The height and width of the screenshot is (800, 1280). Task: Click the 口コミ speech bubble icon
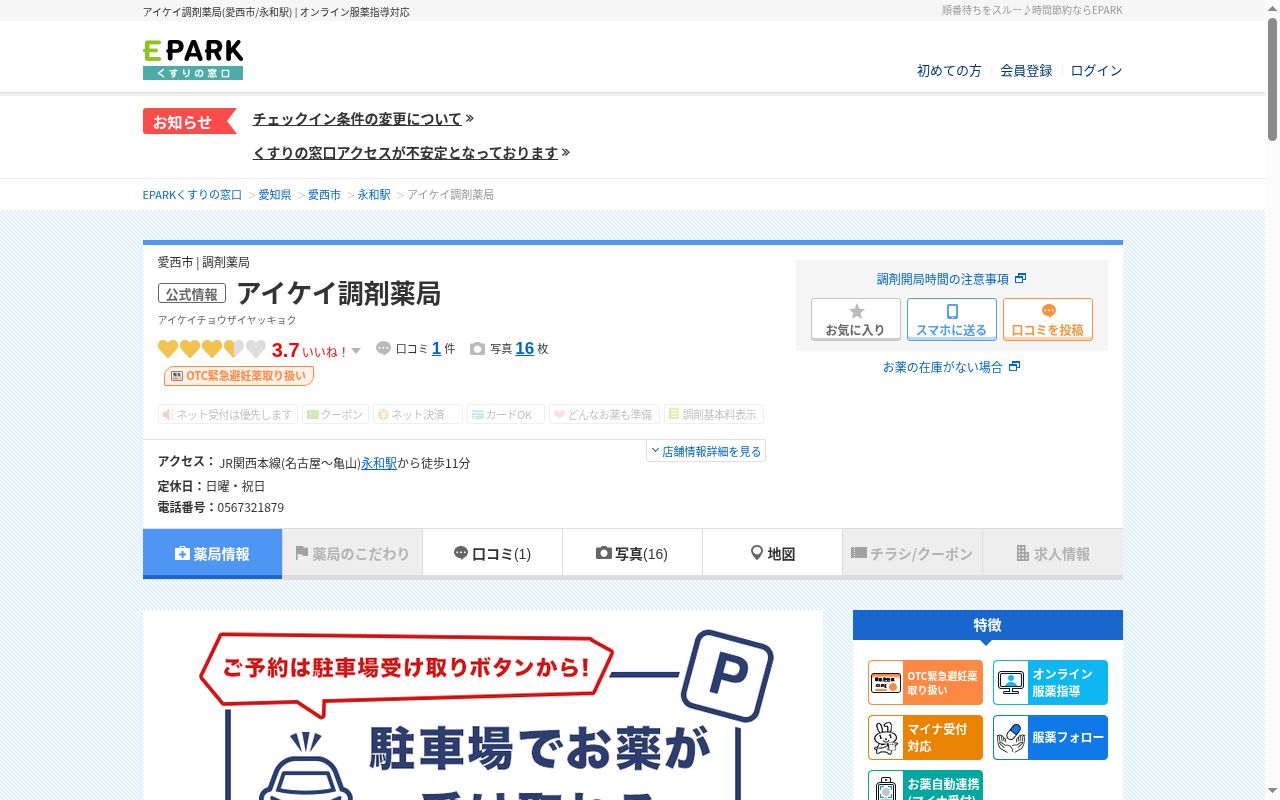point(383,349)
